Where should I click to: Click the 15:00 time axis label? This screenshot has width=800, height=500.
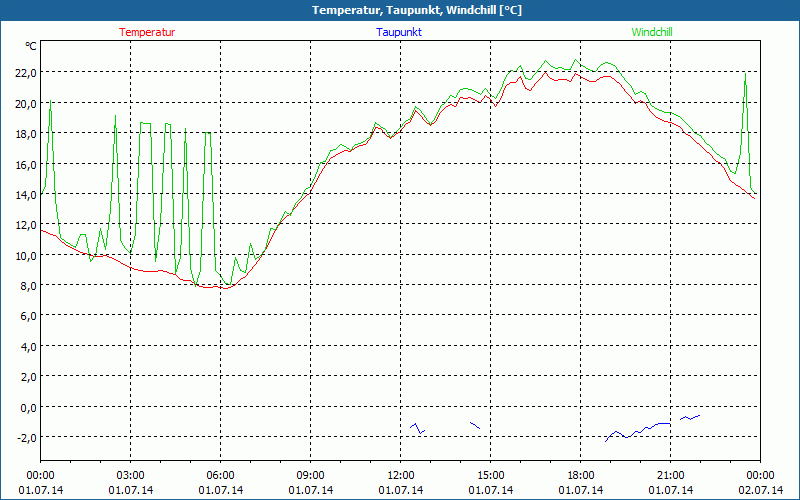pos(490,476)
